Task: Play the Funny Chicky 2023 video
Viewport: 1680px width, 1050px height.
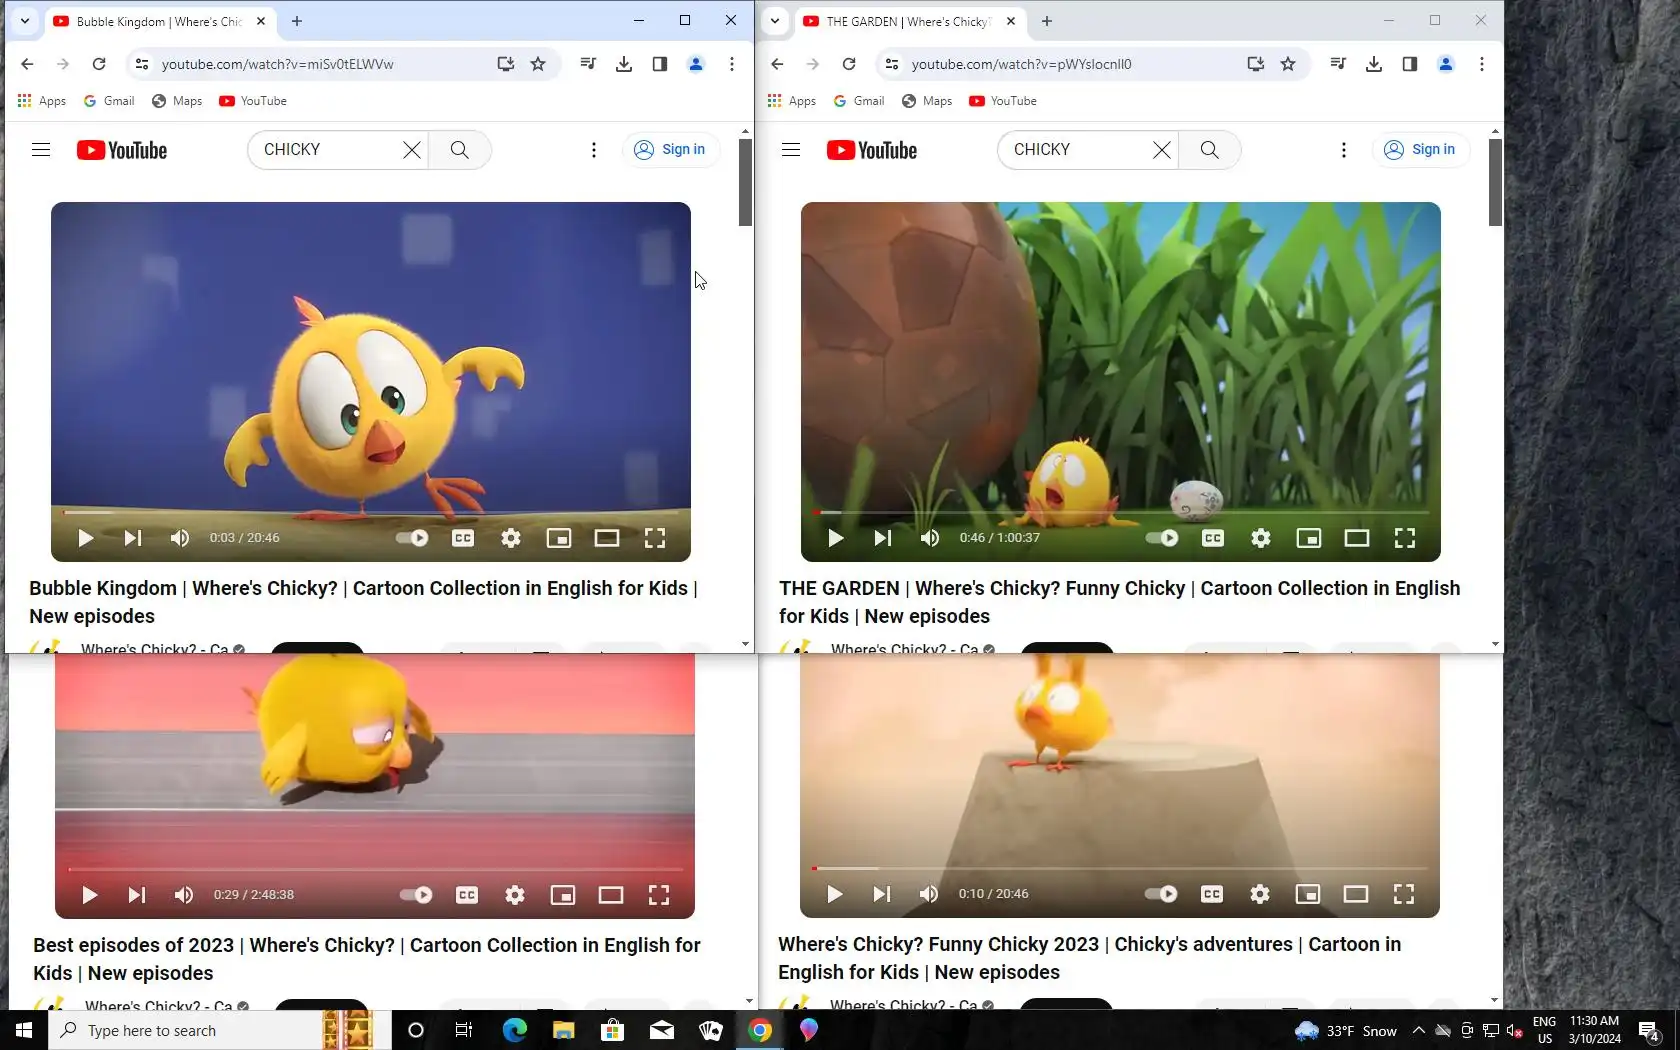Action: (834, 894)
